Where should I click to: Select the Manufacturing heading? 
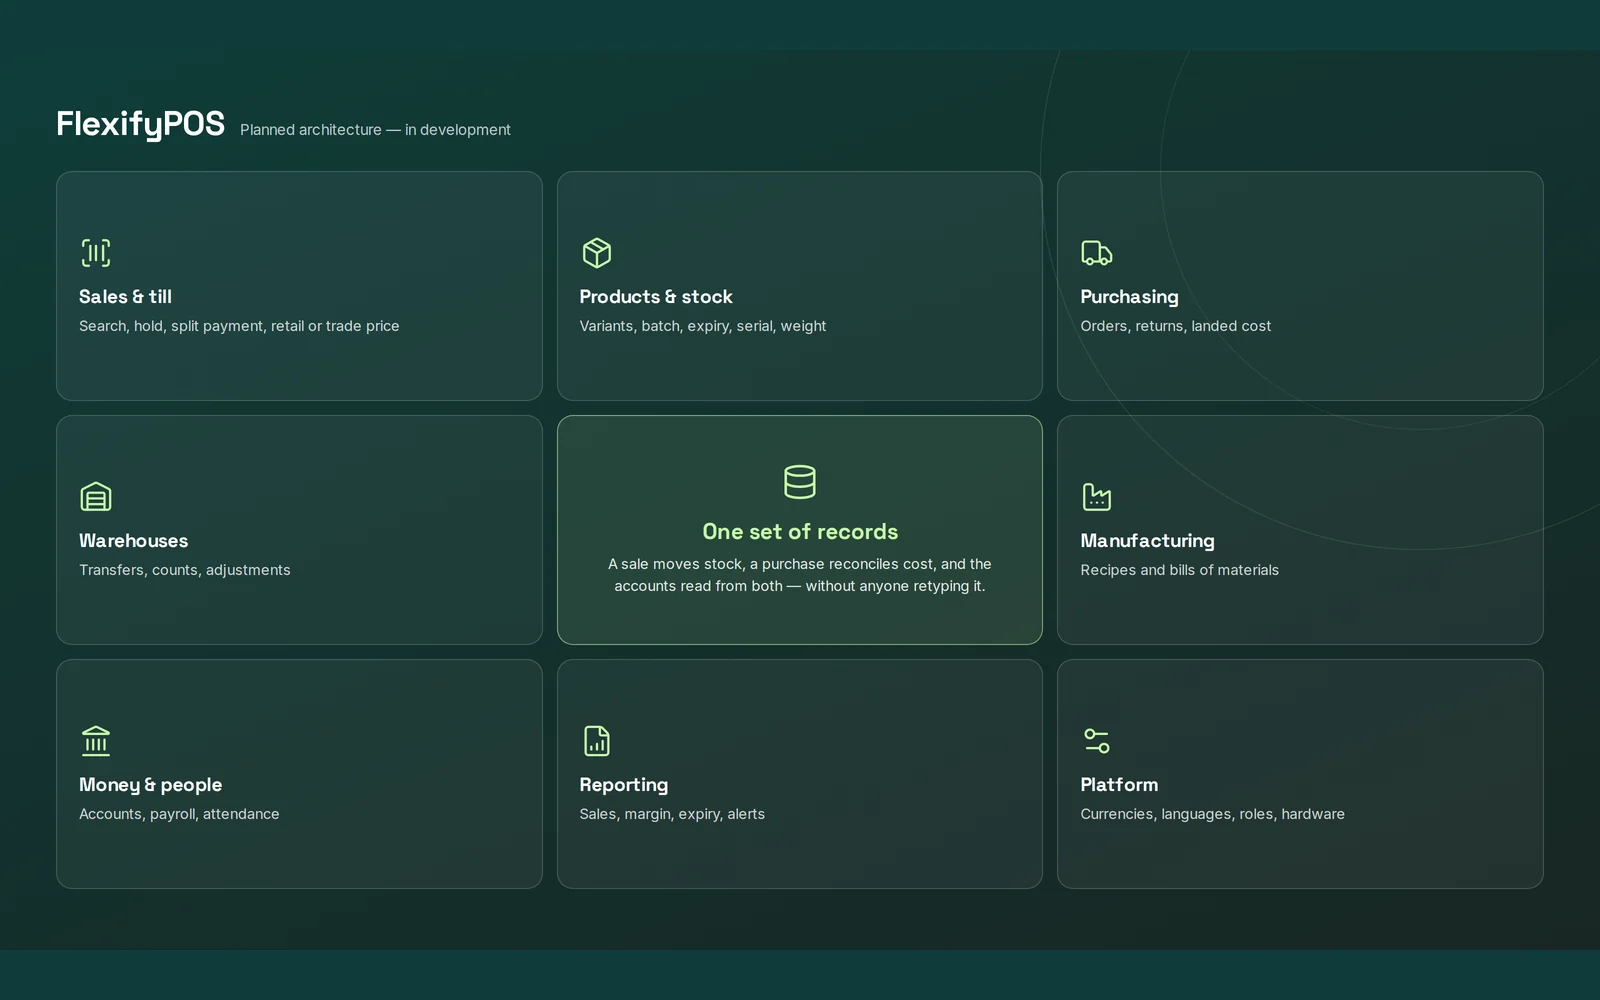pos(1147,541)
